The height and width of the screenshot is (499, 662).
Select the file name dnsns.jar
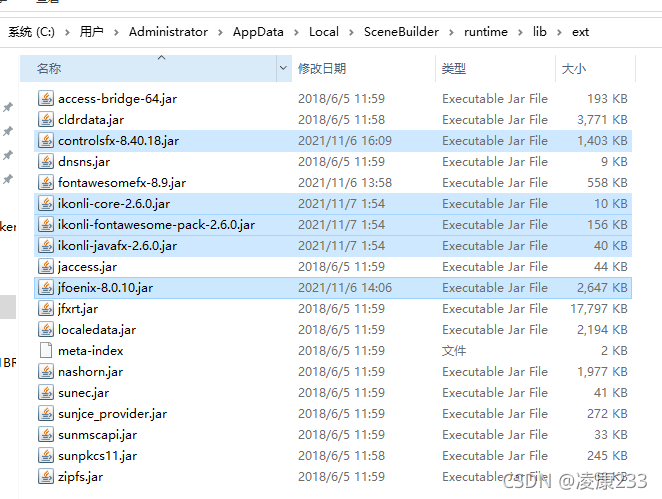(x=84, y=162)
